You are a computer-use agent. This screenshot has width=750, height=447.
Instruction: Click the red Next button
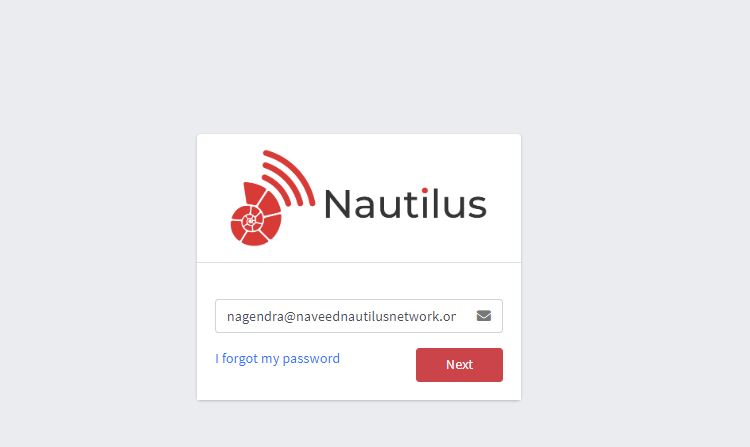459,365
